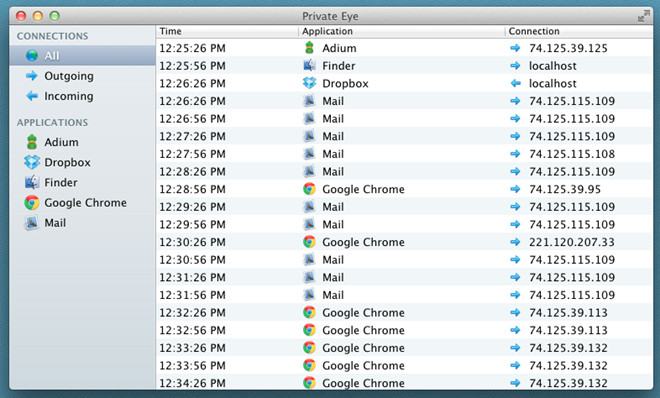660x398 pixels.
Task: Click the Mail stamp icon in sidebar
Action: (32, 223)
